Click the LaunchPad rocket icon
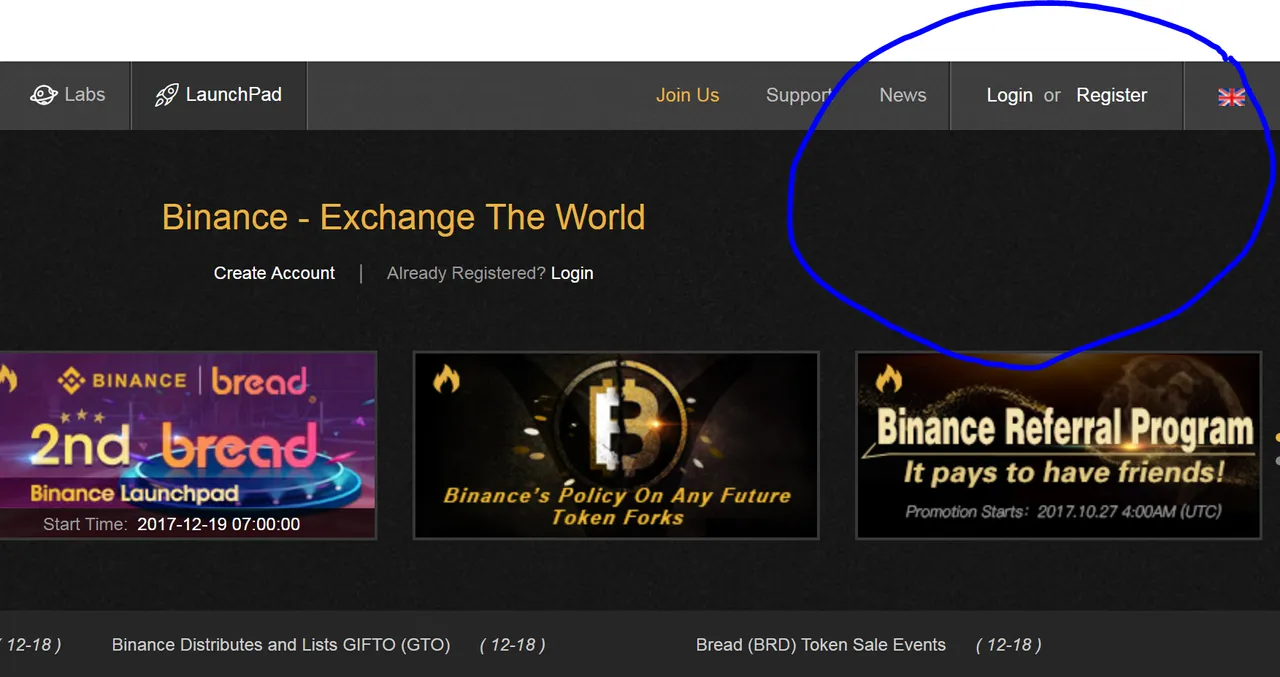Viewport: 1280px width, 677px height. [166, 95]
